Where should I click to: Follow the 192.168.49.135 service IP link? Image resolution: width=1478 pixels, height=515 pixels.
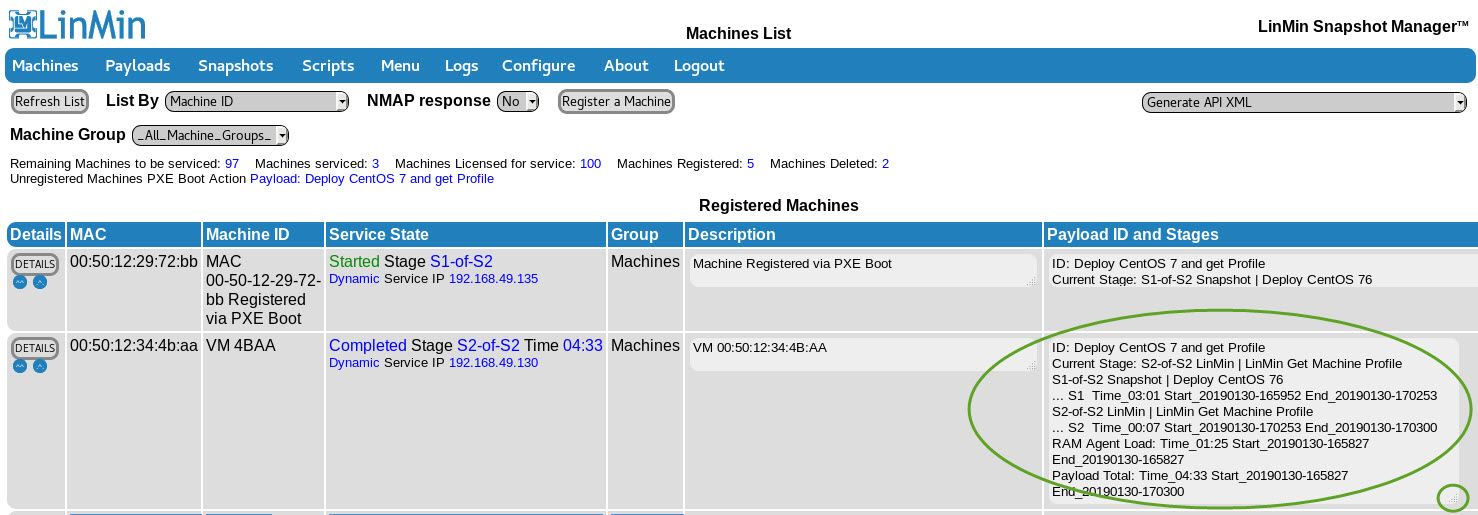(x=493, y=279)
